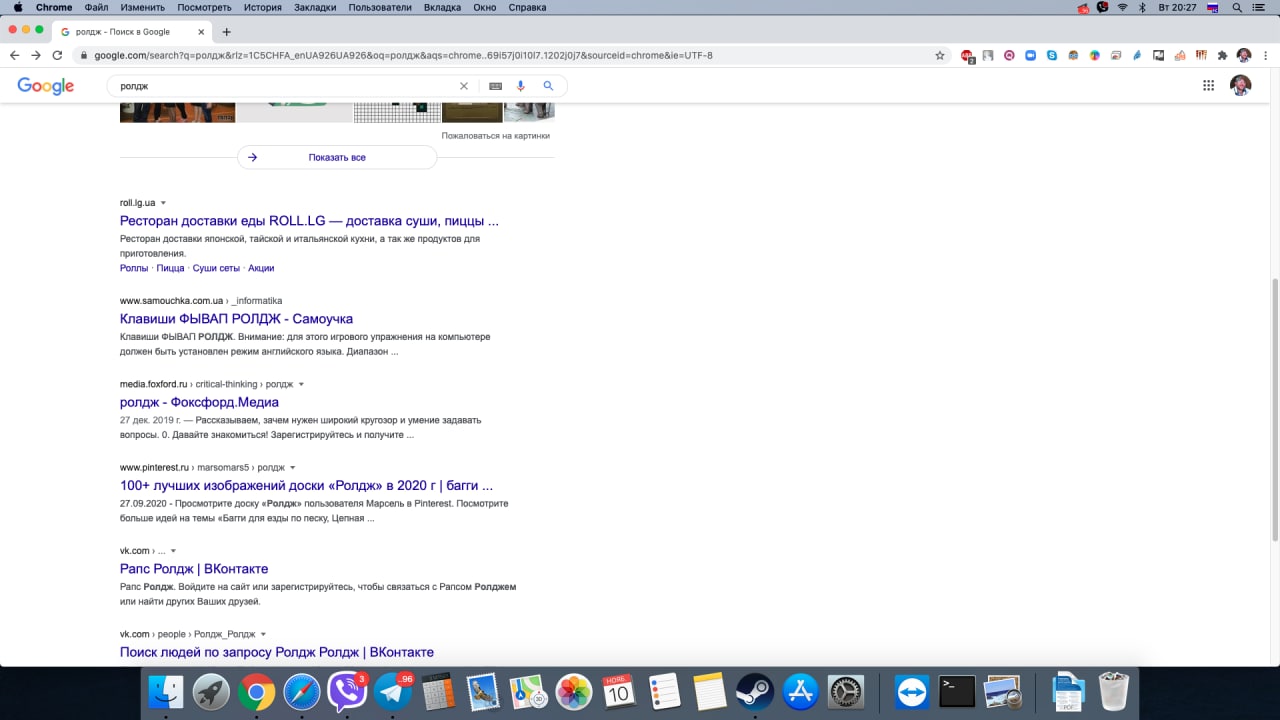Open the Закладки menu

point(315,7)
